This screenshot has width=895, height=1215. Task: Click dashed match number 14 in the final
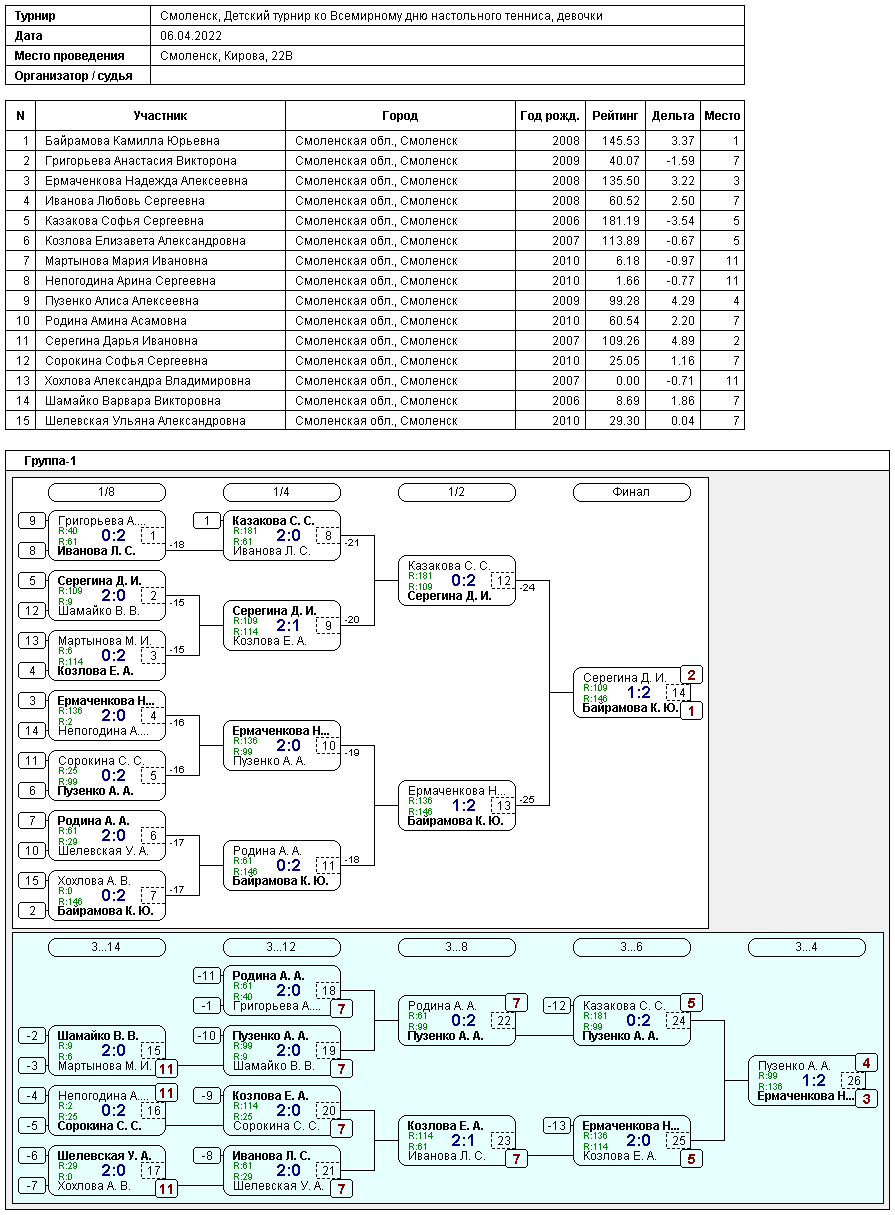[x=678, y=693]
